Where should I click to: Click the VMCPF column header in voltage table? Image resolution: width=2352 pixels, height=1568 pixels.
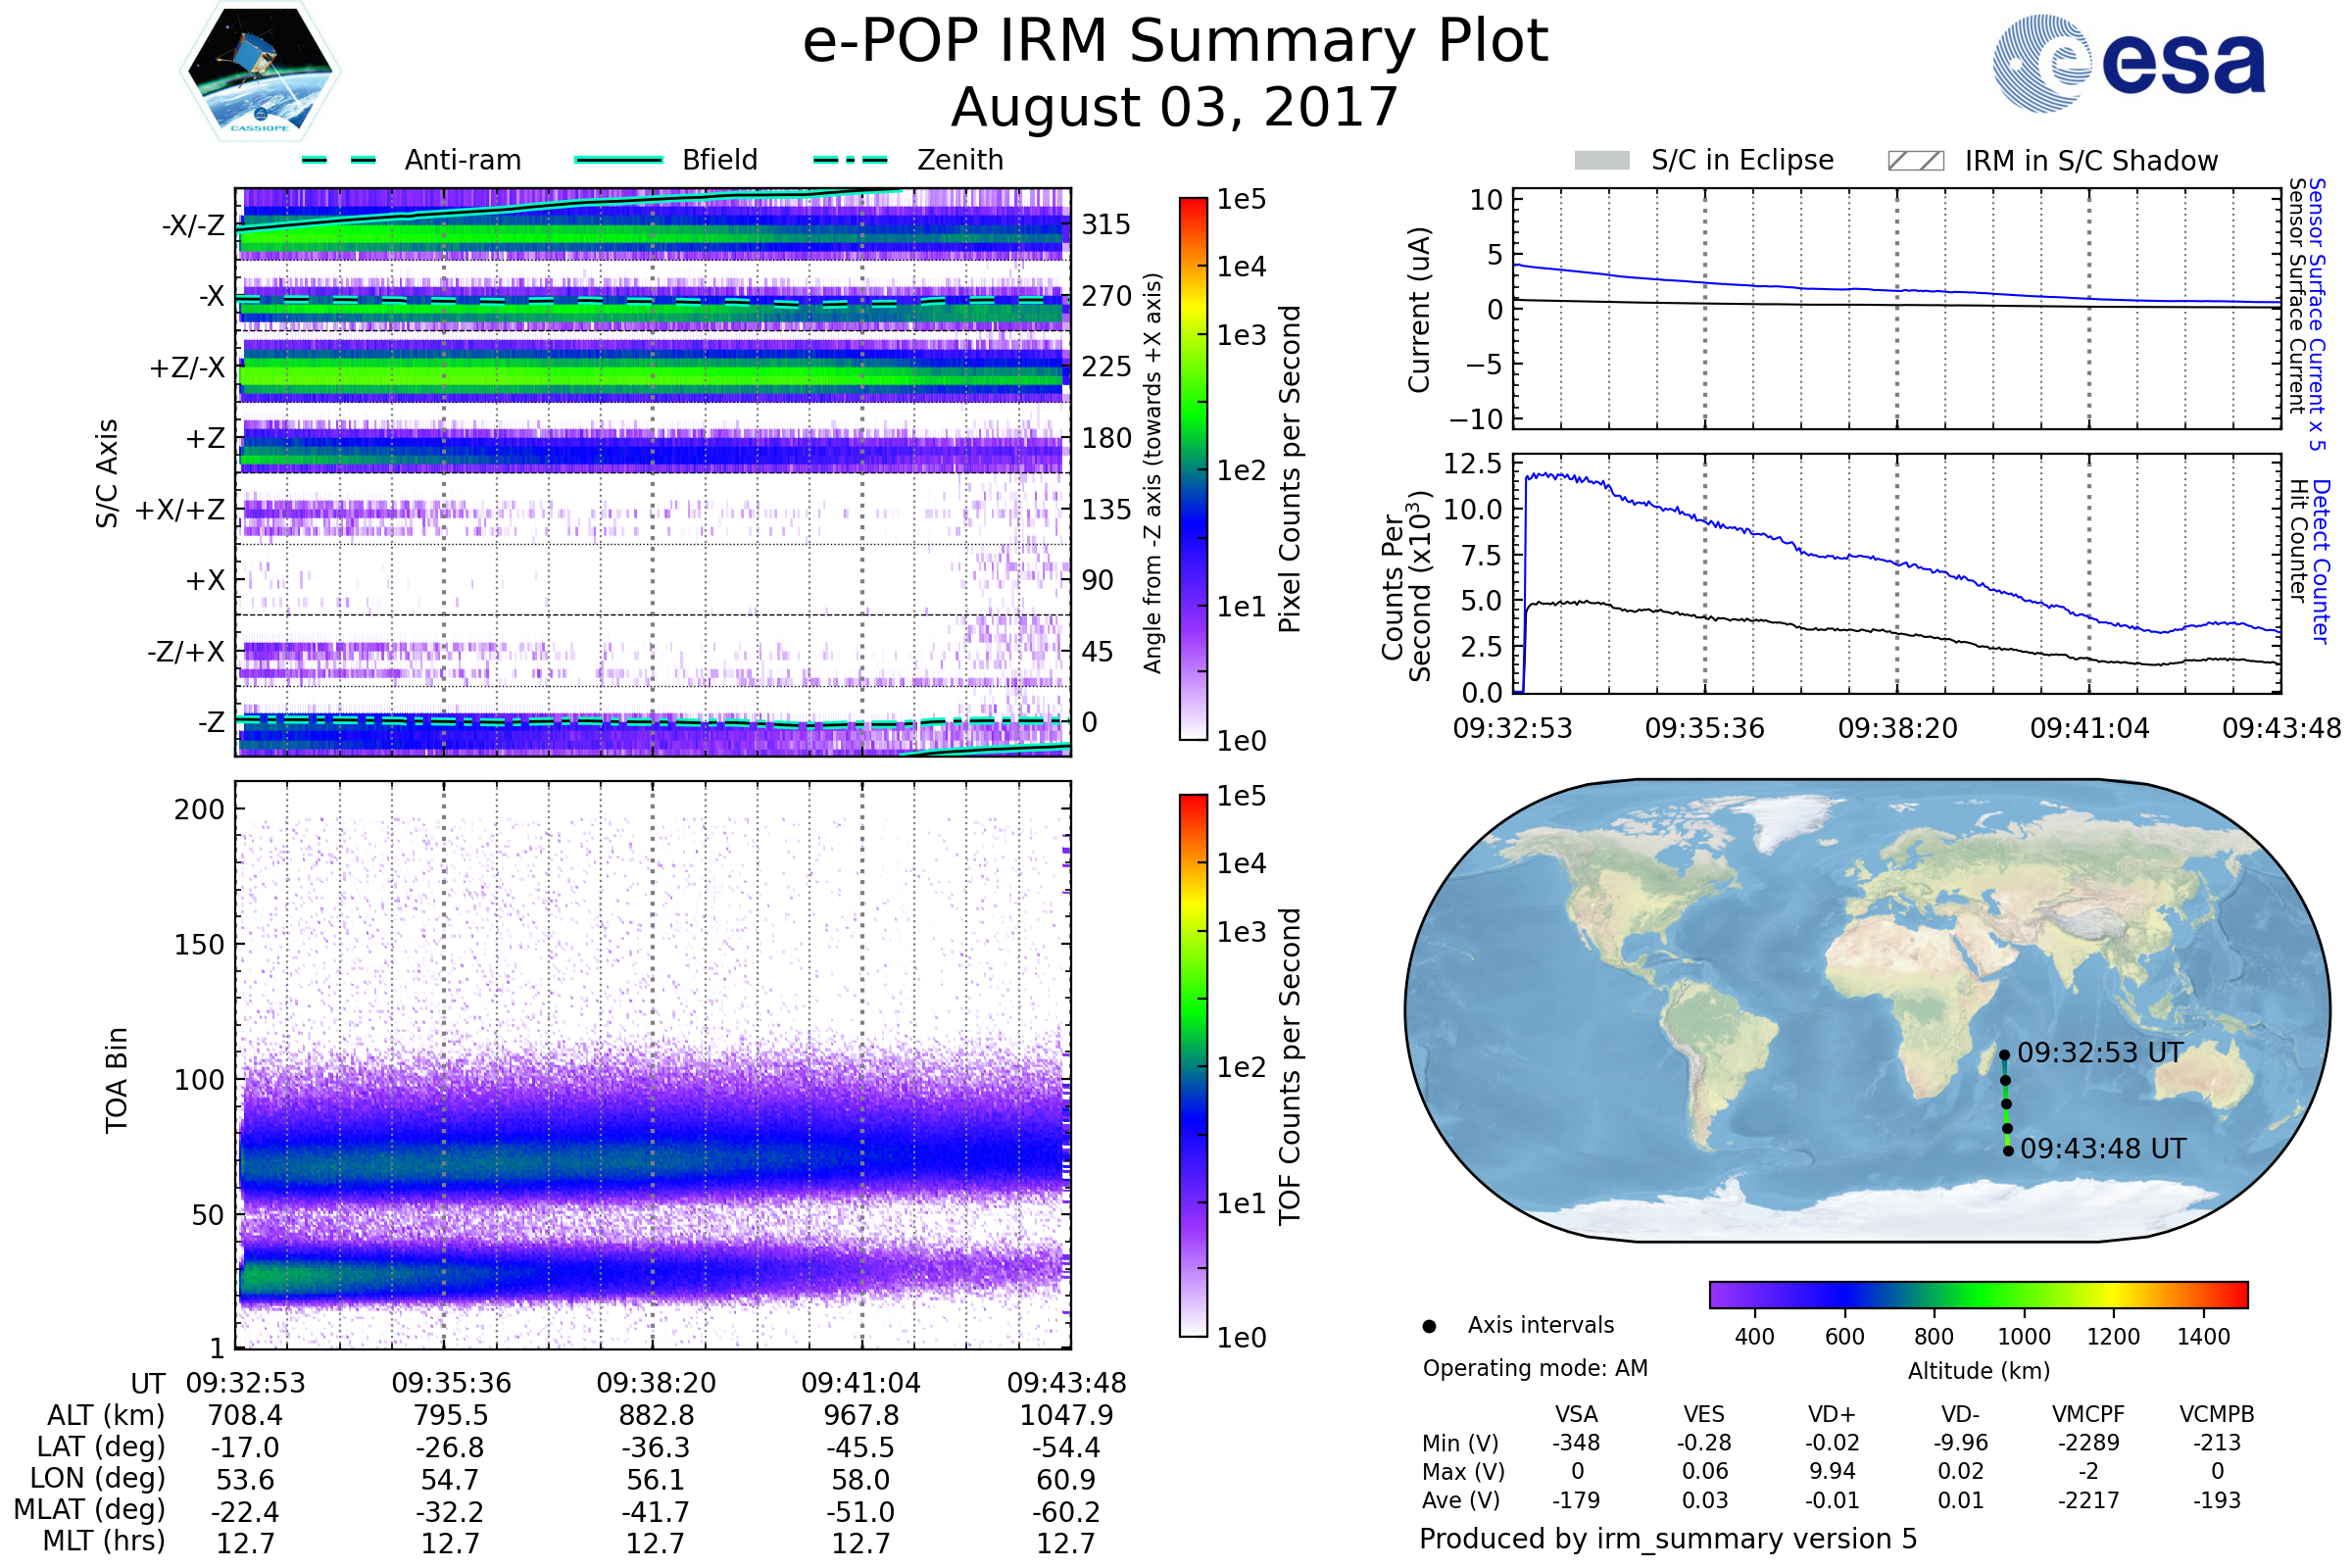pos(2088,1414)
